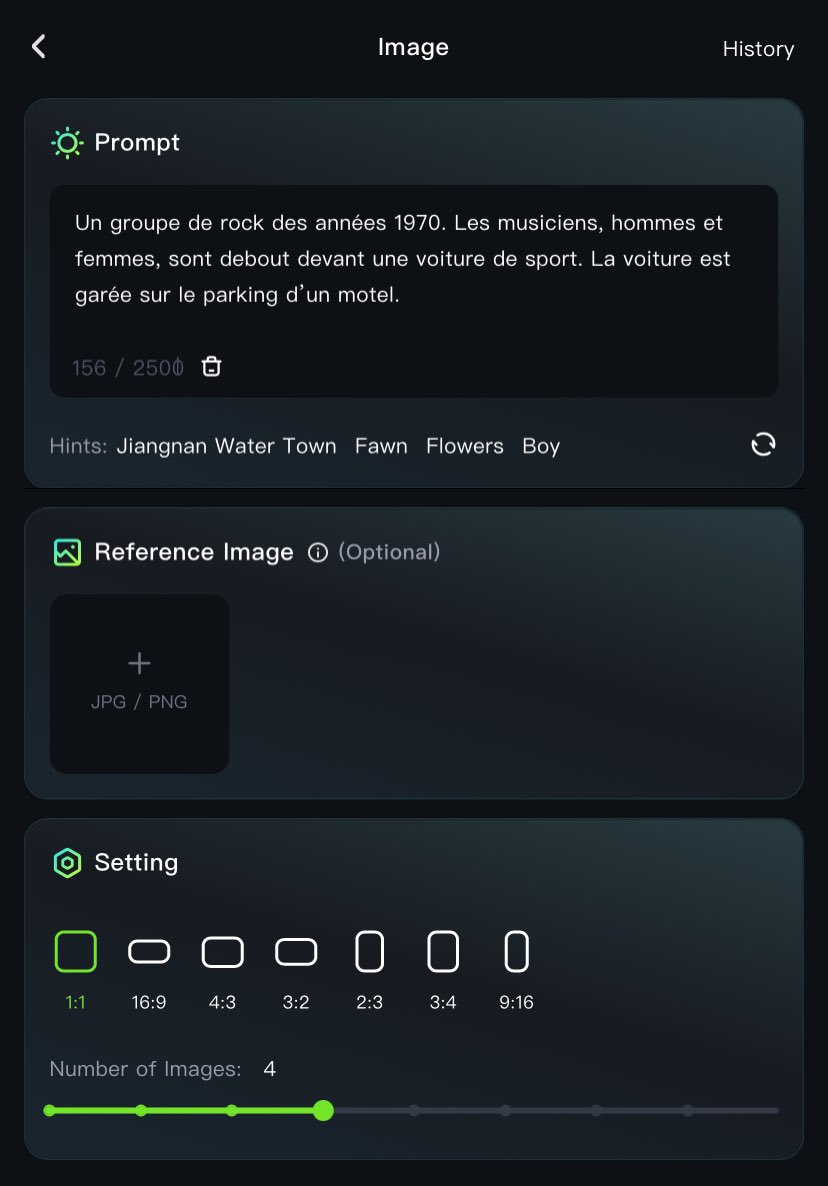The height and width of the screenshot is (1186, 828).
Task: Click the Reference Image info icon
Action: 318,553
